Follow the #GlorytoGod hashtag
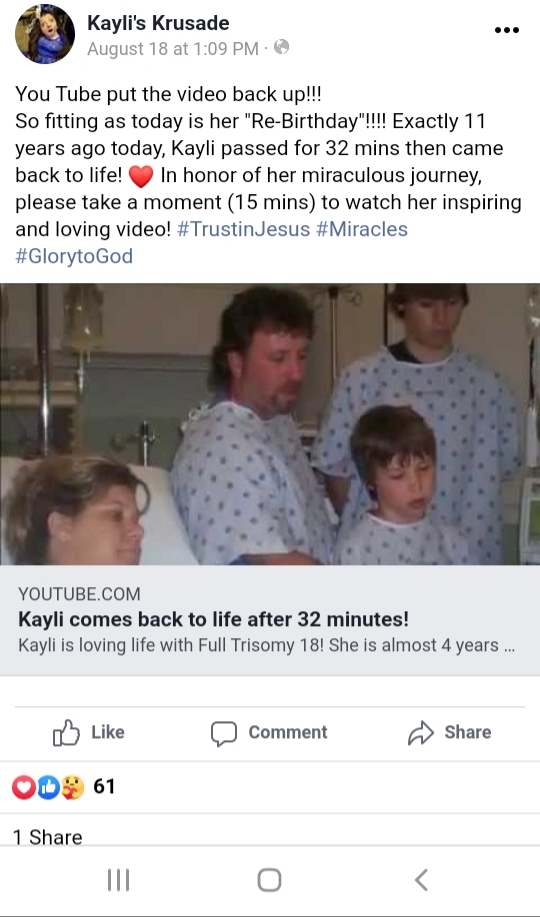Image resolution: width=540 pixels, height=917 pixels. click(74, 256)
